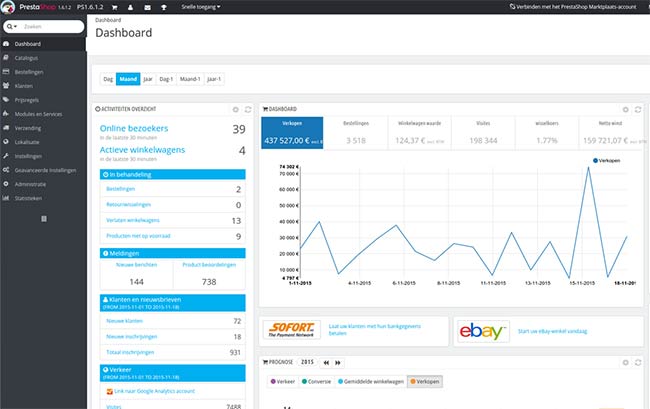Open Retourenwisselingen link in In behandeling
Screen dimensions: 650x409
129,204
